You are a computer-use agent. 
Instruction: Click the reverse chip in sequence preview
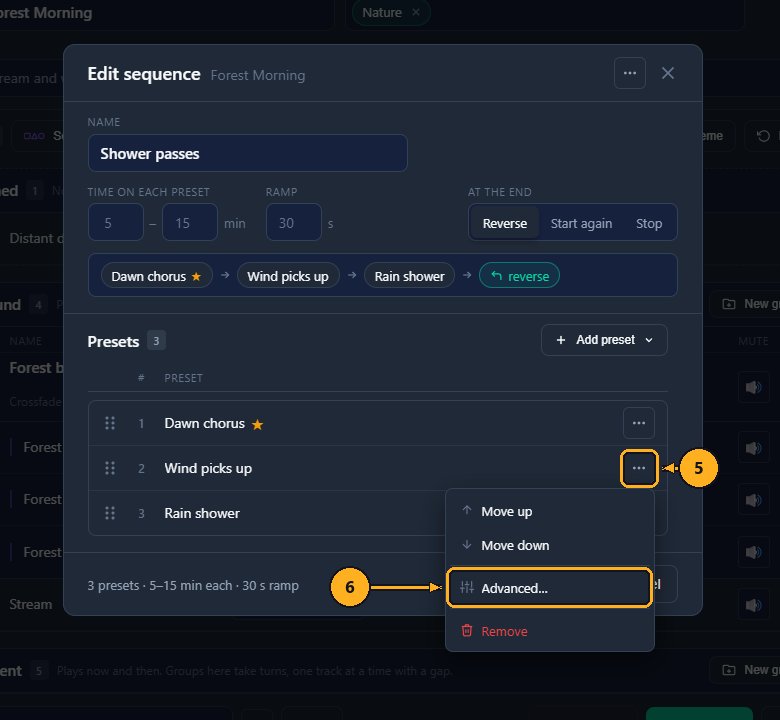519,276
